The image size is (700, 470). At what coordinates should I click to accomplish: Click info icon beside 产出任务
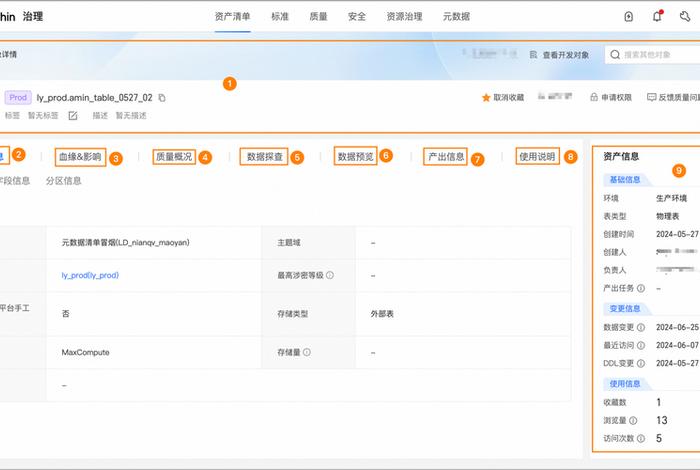point(641,287)
